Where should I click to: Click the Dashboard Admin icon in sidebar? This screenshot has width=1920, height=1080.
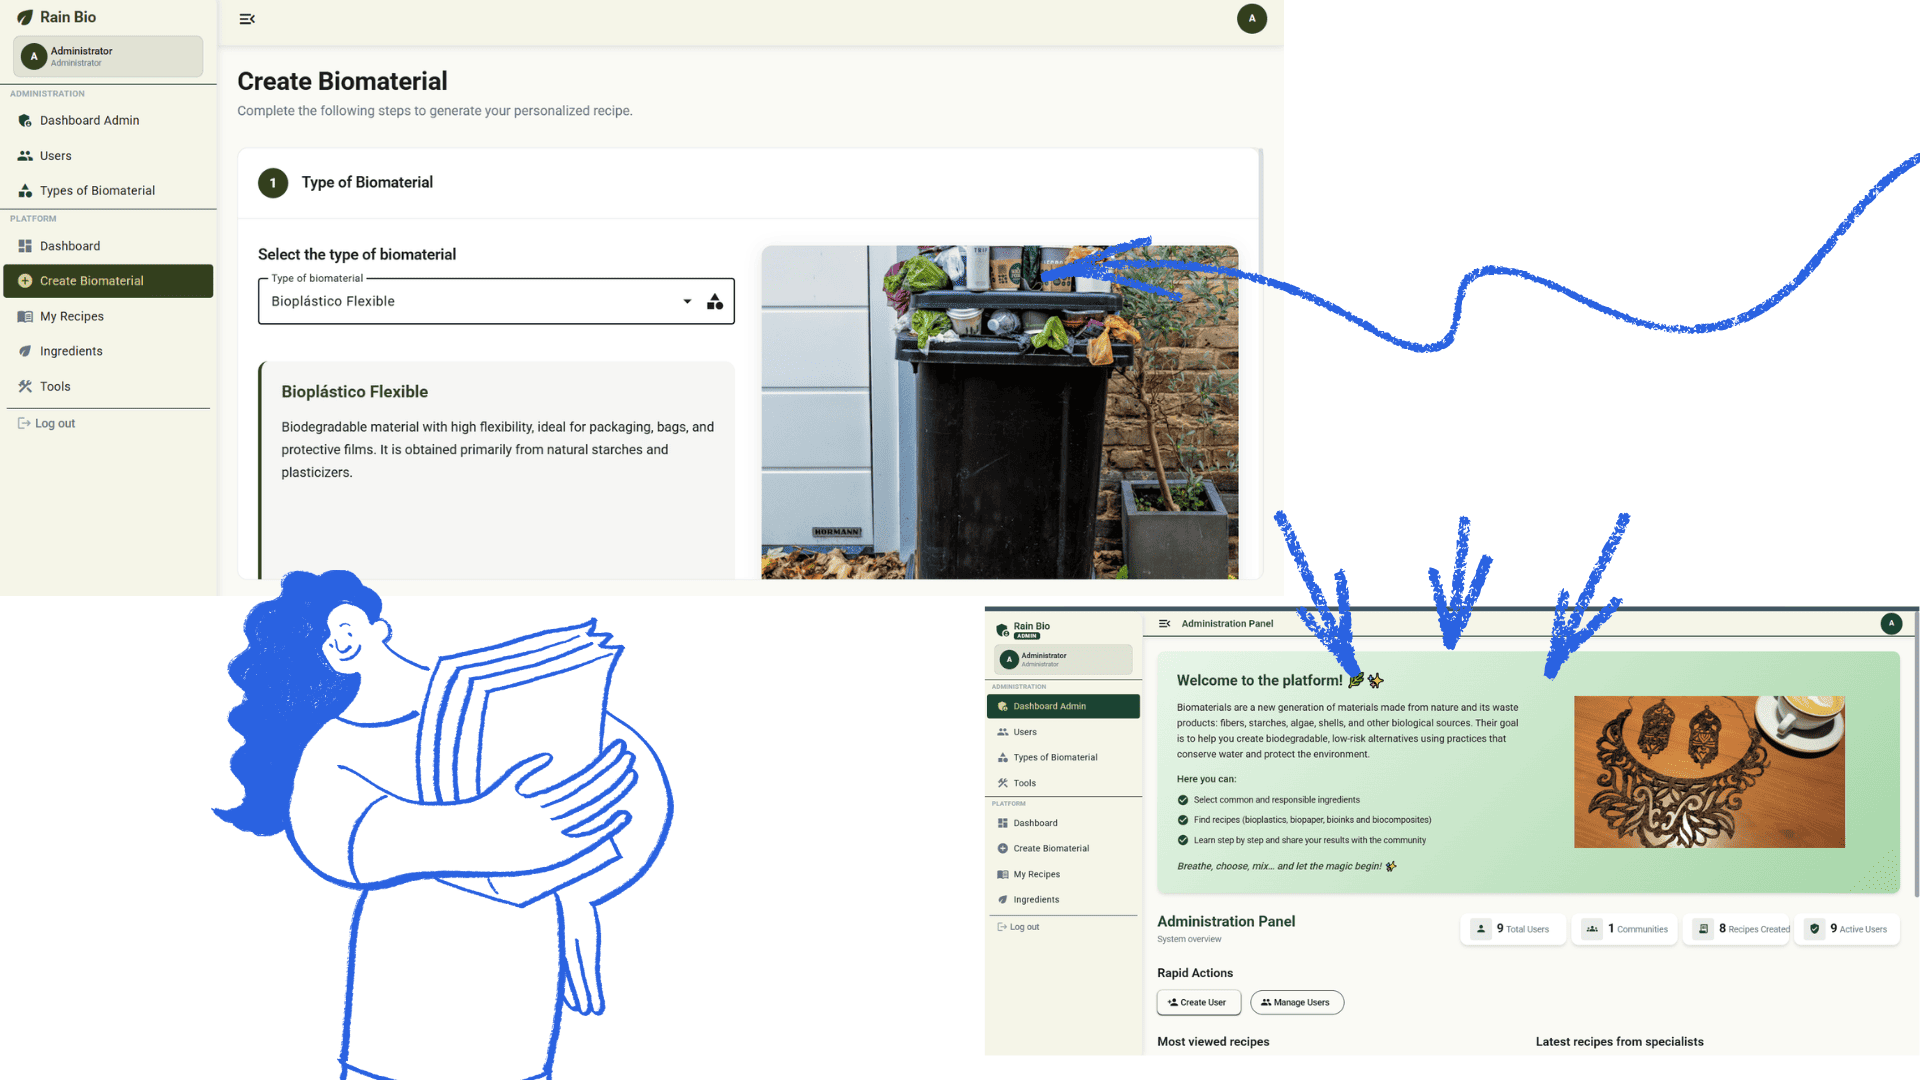[x=25, y=121]
